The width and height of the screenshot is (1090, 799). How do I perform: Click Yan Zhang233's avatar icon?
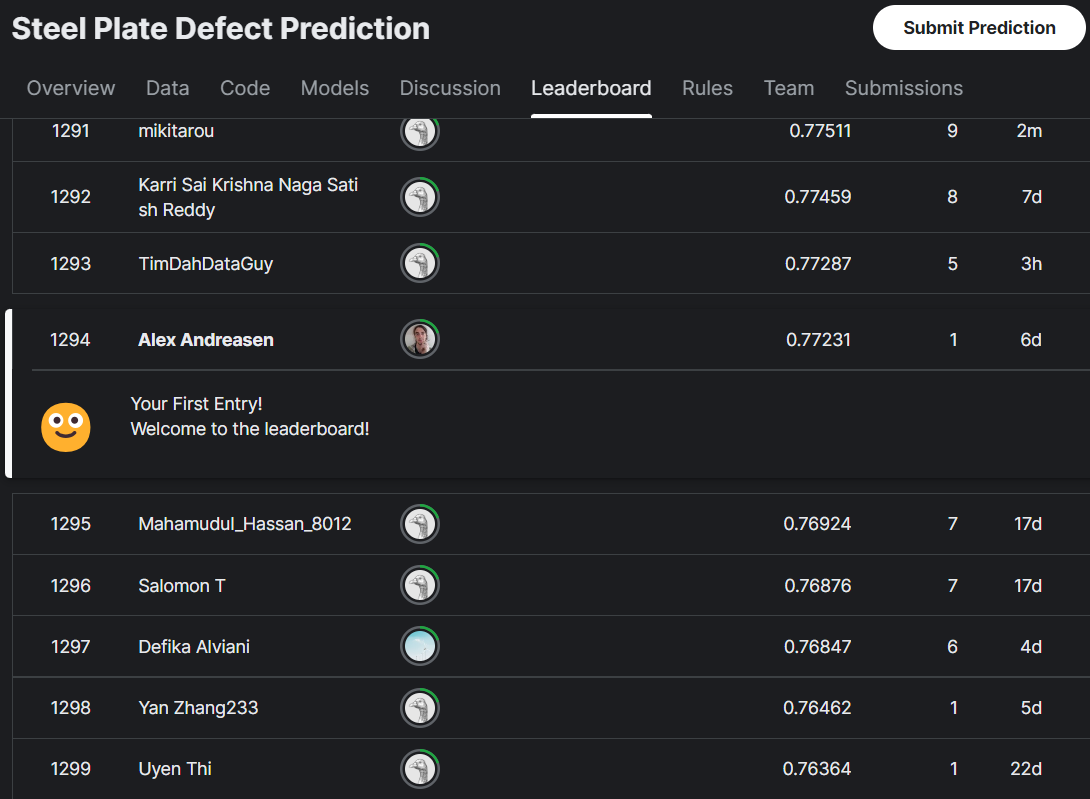[x=420, y=707]
